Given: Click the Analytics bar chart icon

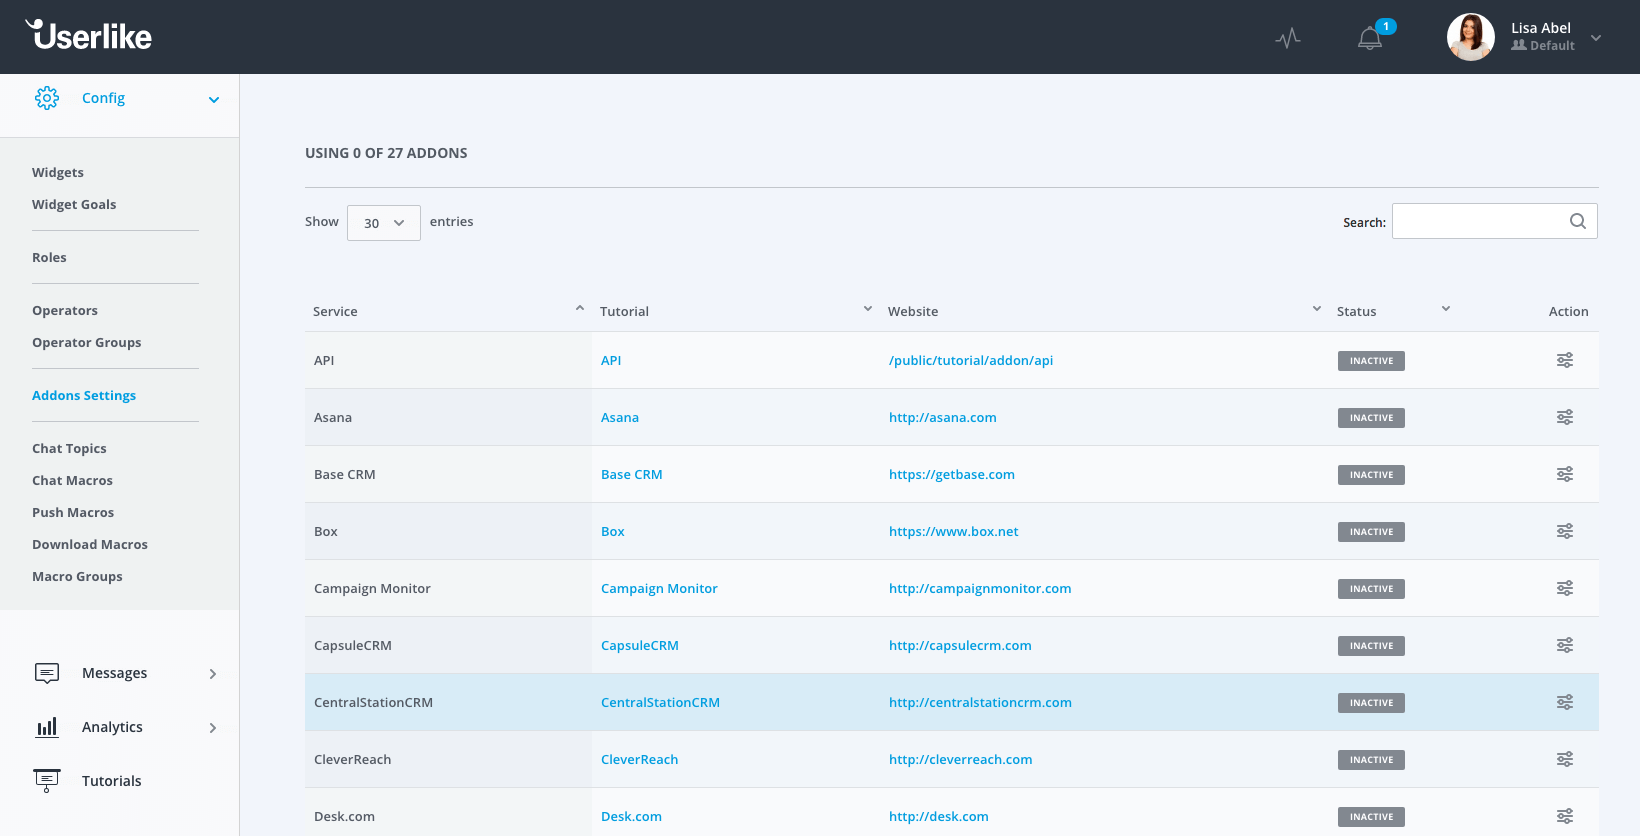Looking at the screenshot, I should (47, 727).
